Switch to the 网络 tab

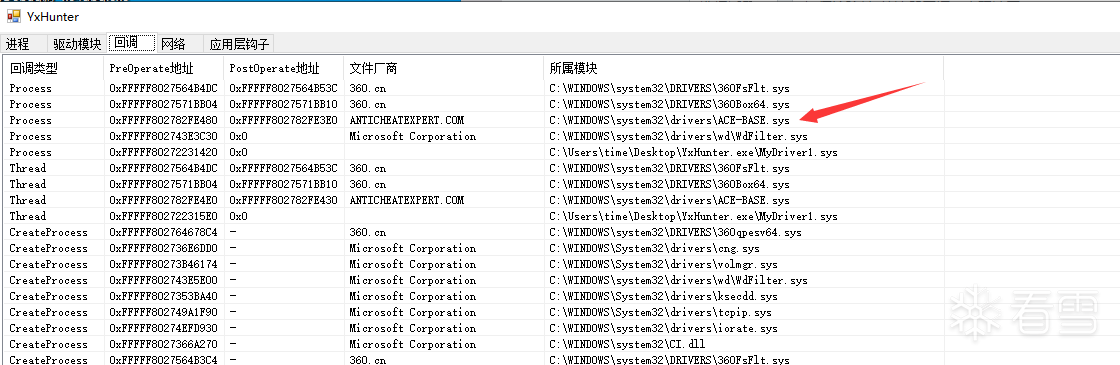pyautogui.click(x=174, y=44)
